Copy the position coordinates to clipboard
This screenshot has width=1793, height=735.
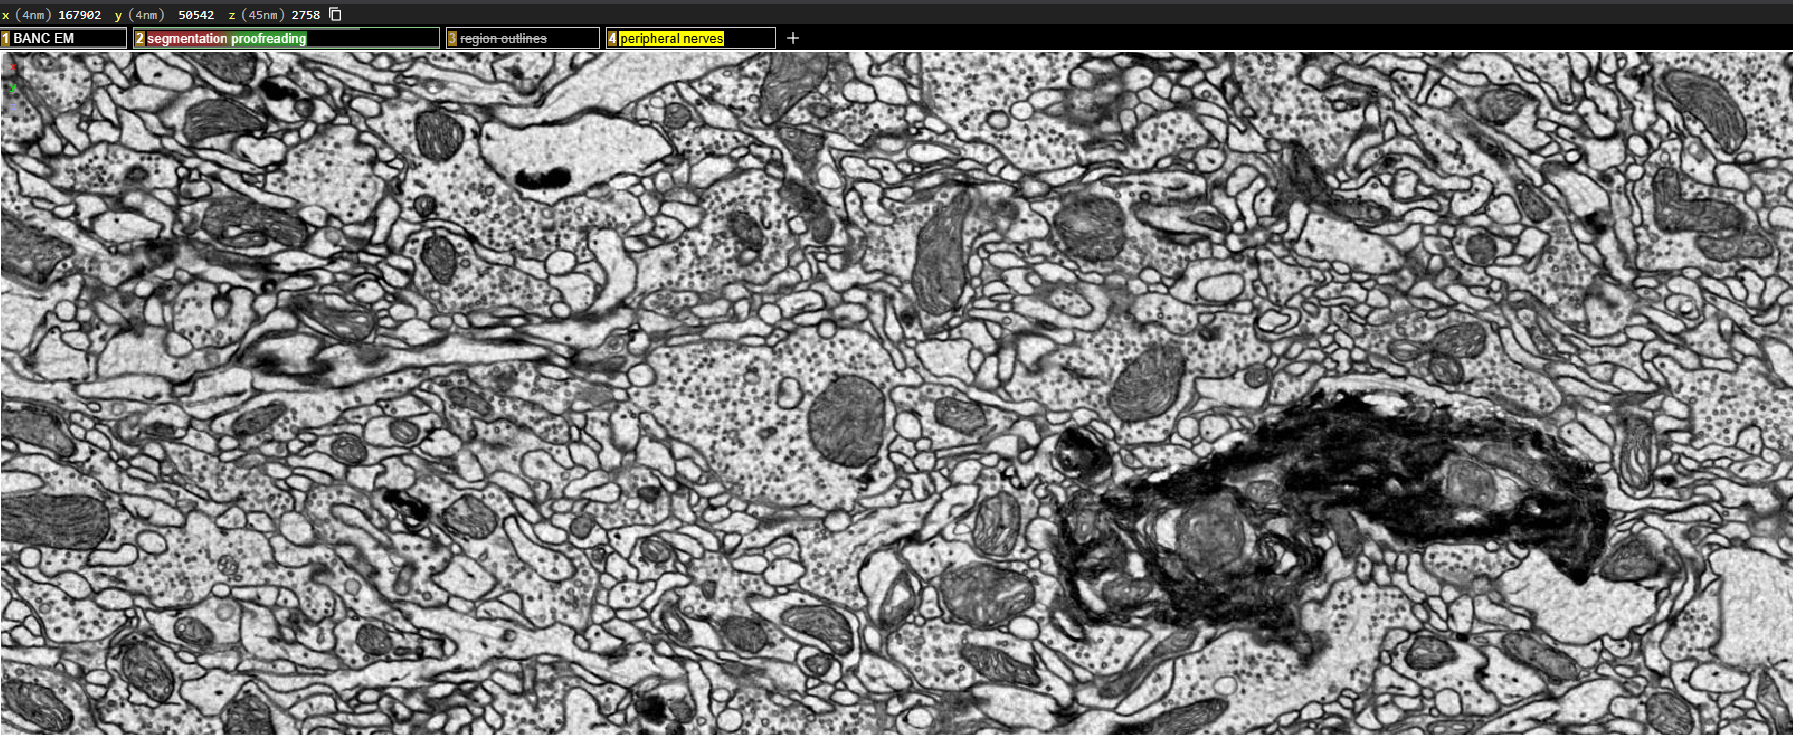point(336,15)
